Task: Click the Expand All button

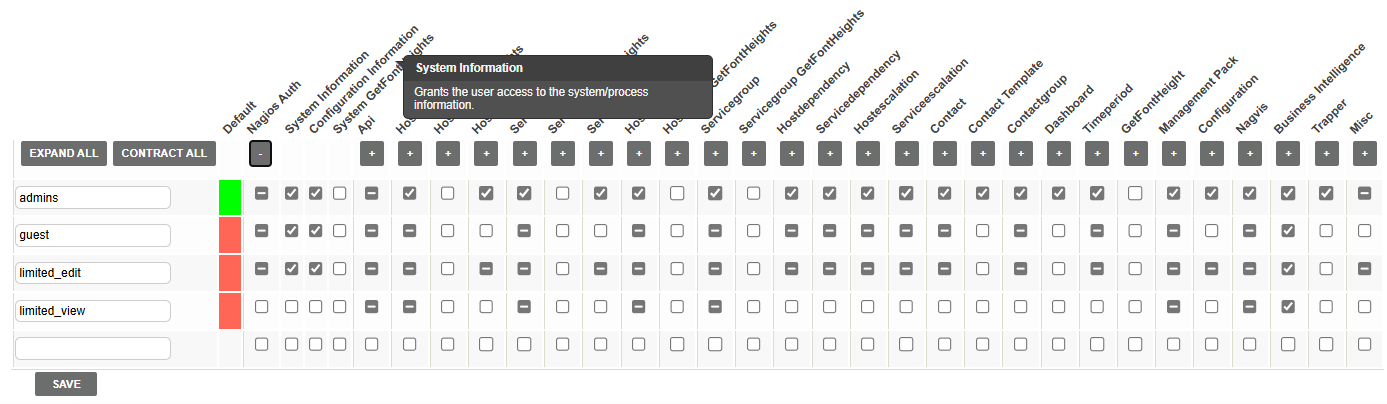Action: coord(64,153)
